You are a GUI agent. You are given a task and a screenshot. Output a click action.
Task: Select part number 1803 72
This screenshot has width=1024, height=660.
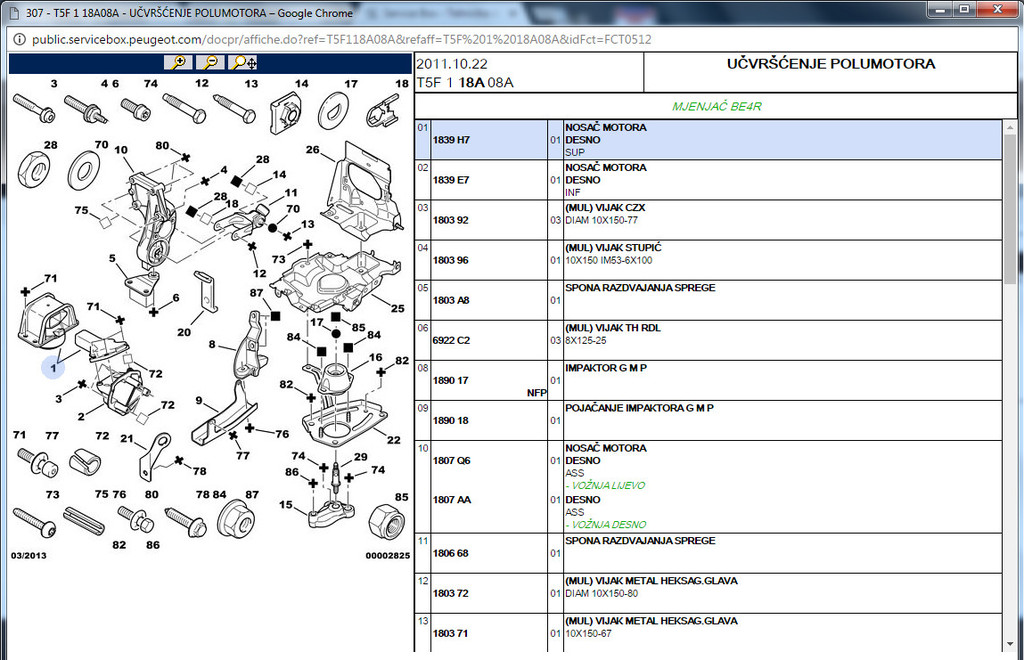pos(451,593)
